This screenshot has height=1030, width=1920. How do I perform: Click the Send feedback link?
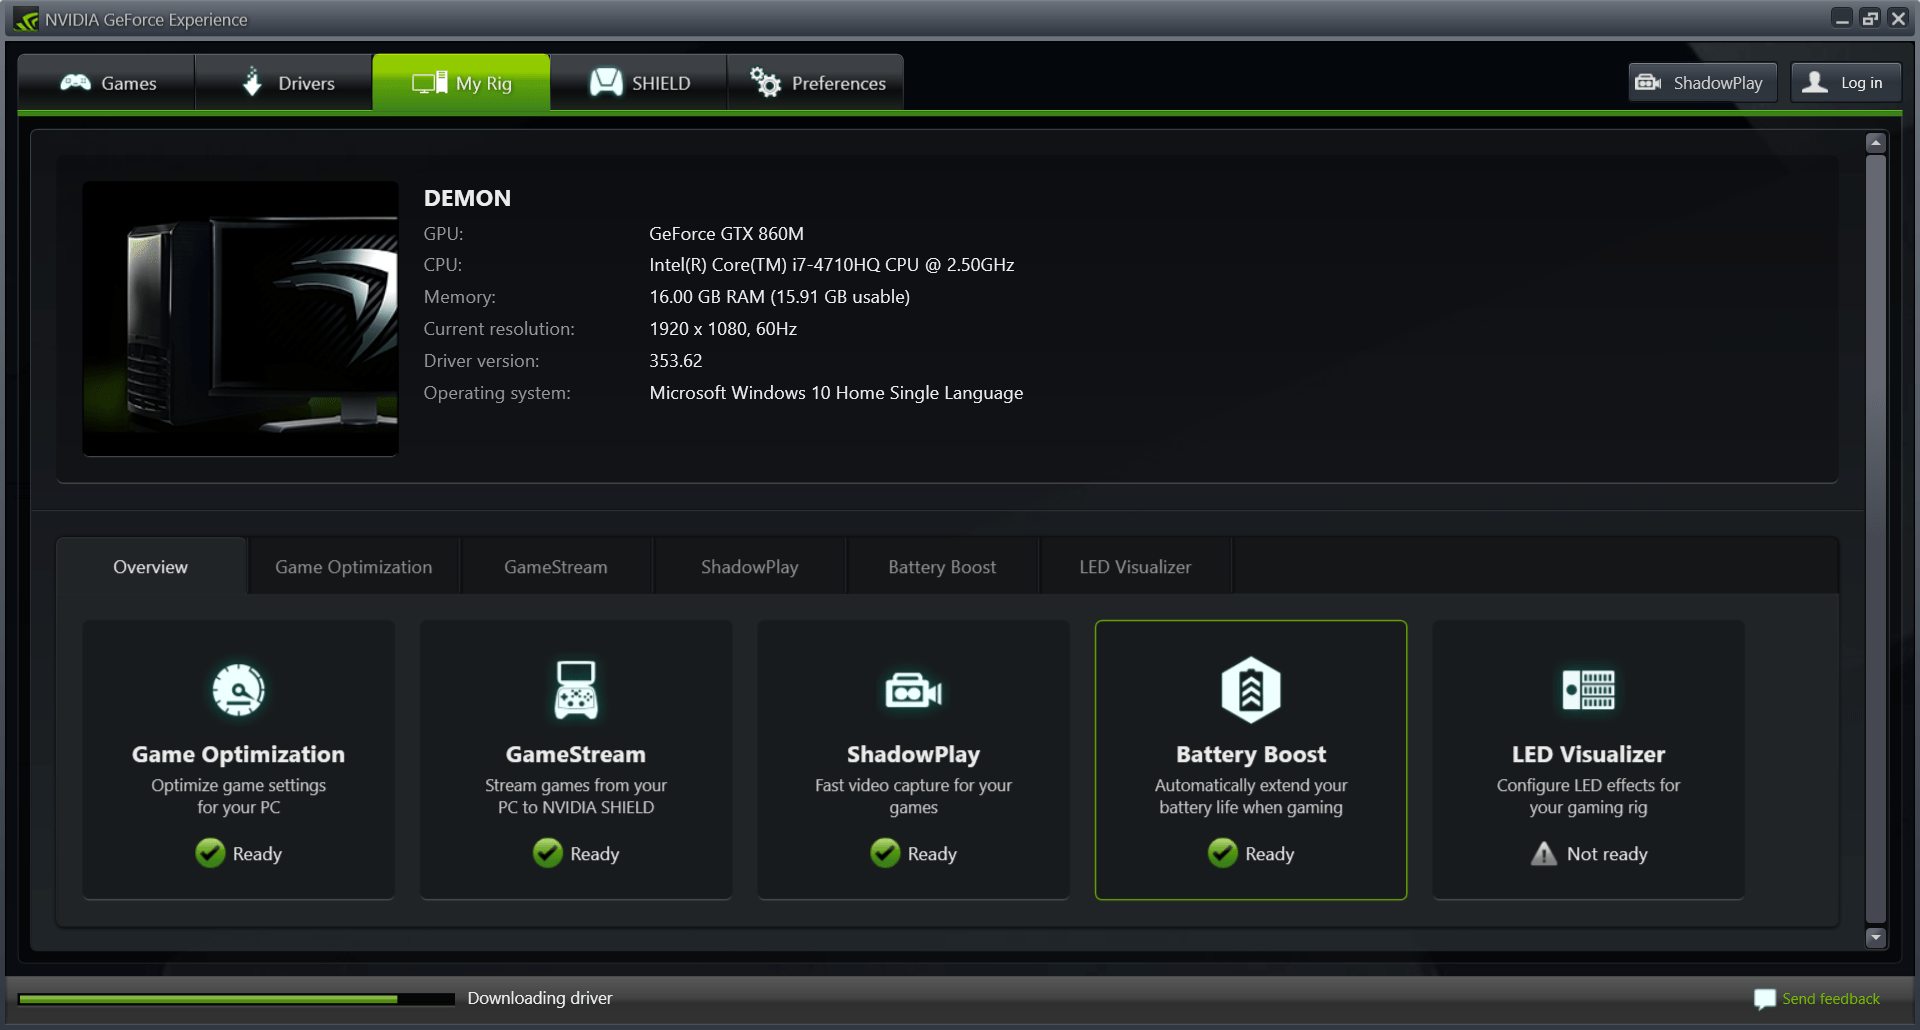1831,999
